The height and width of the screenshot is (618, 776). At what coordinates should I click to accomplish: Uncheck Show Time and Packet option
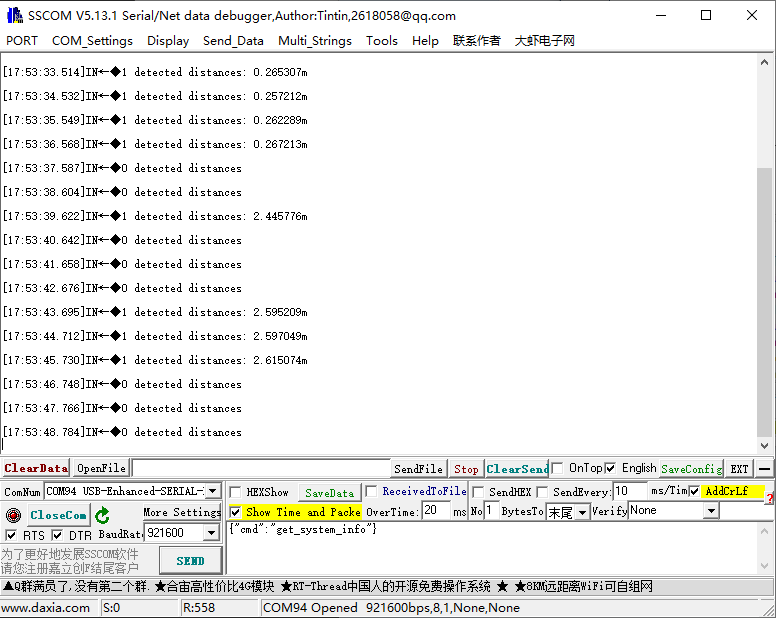click(236, 511)
